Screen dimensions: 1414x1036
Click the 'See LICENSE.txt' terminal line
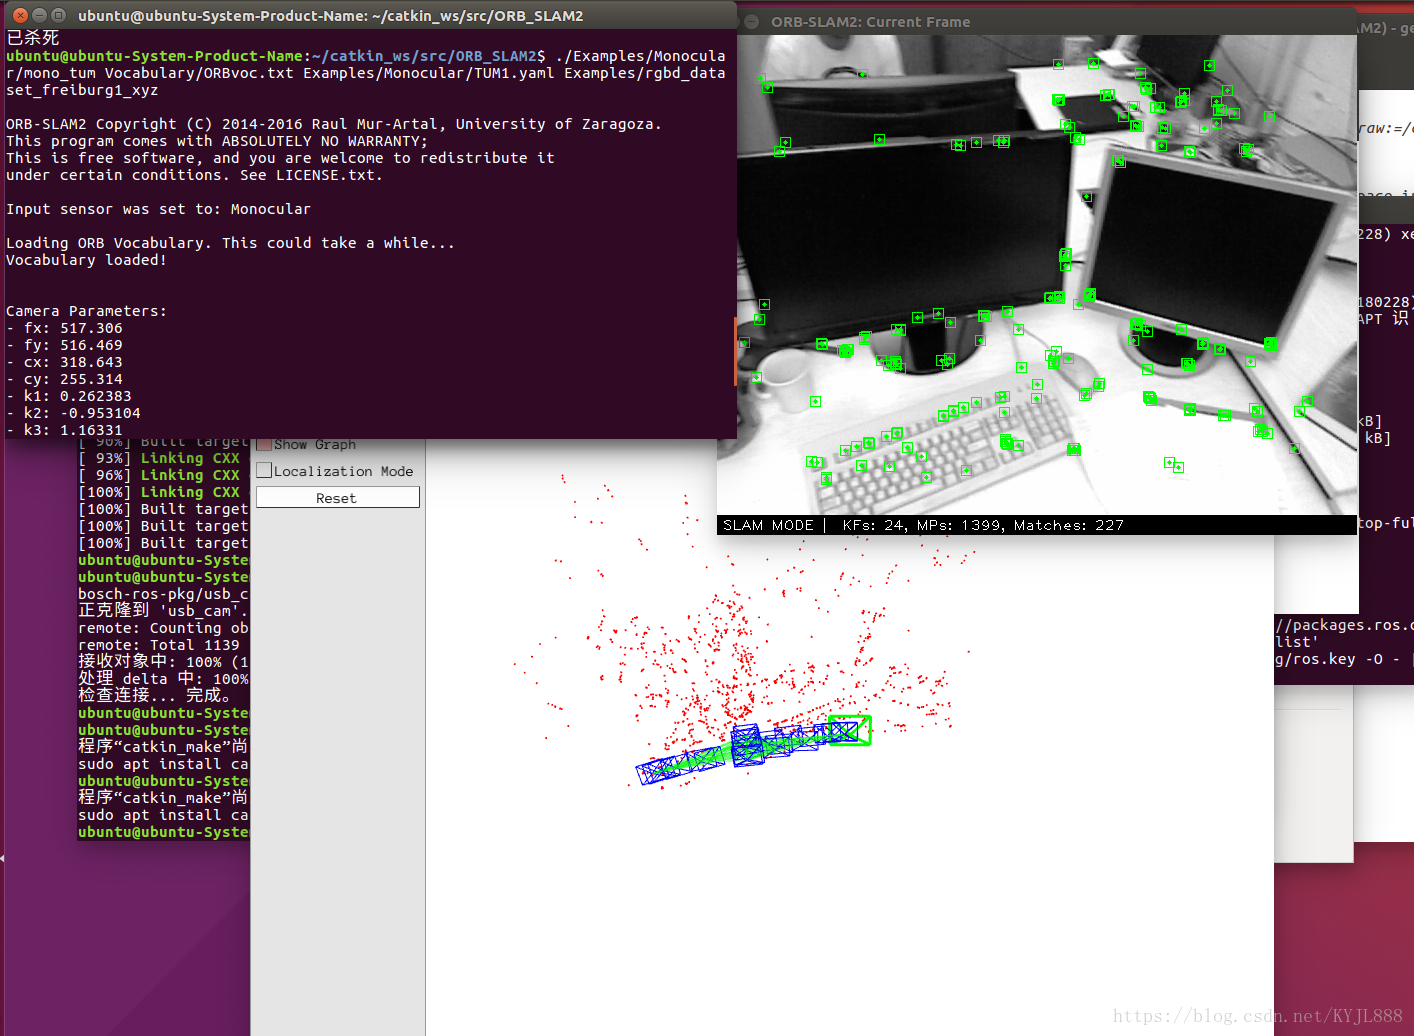[x=194, y=175]
